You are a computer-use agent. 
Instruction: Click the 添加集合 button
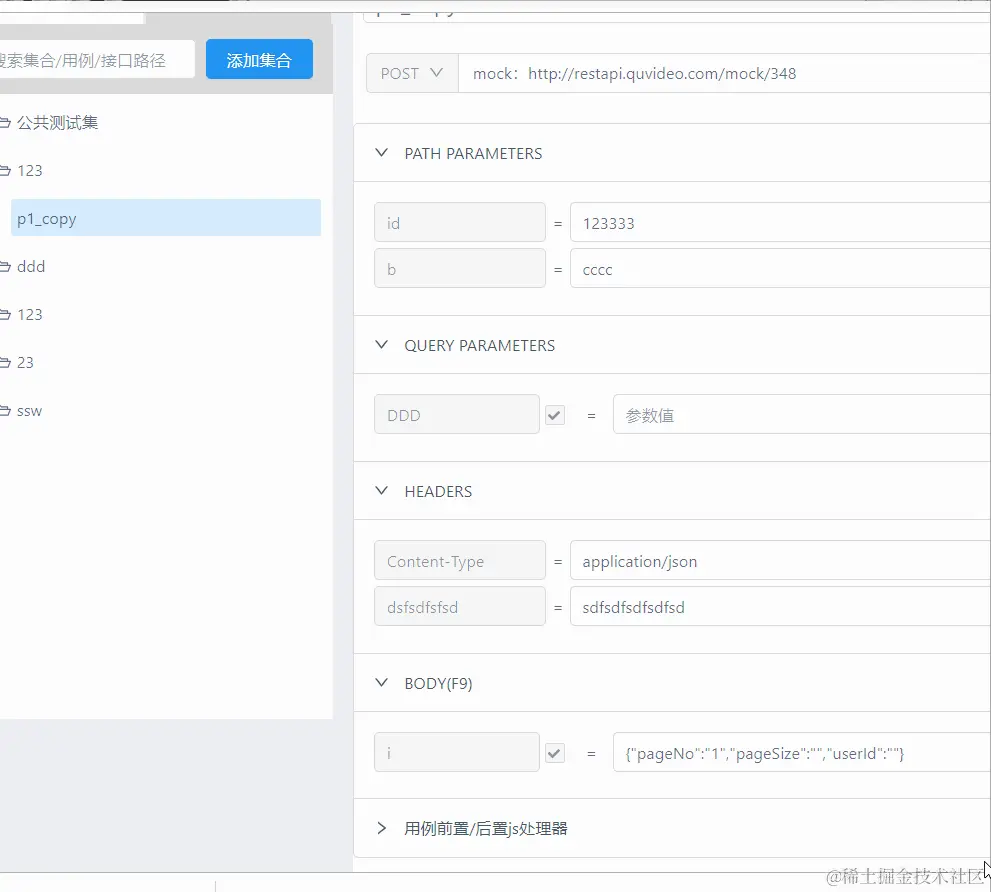259,59
